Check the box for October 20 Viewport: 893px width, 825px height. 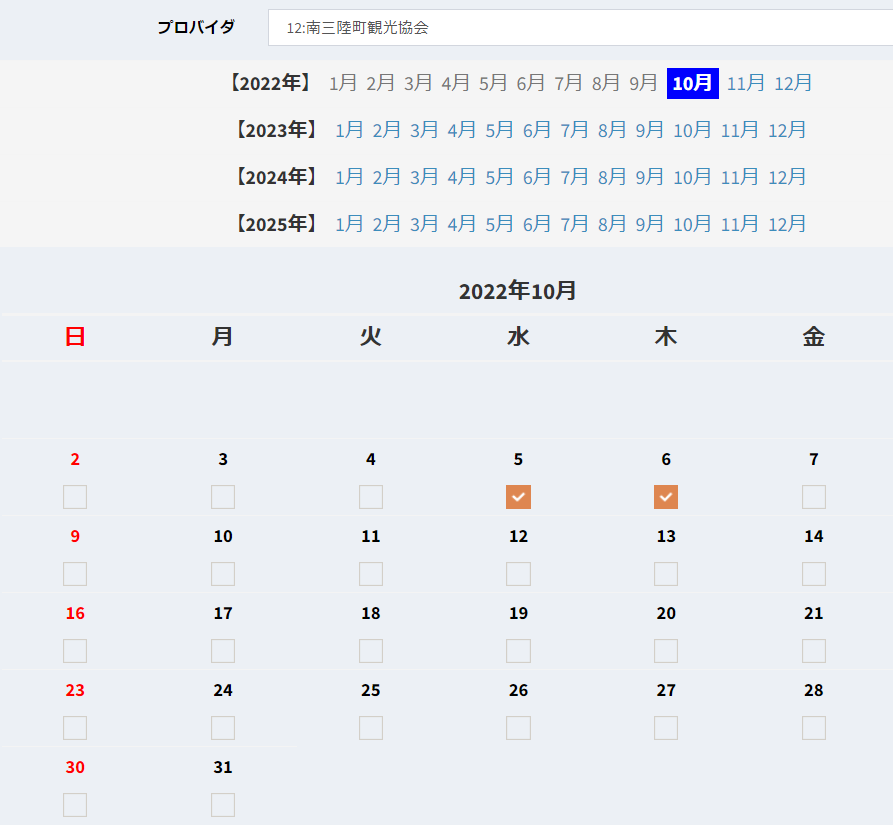(x=666, y=651)
